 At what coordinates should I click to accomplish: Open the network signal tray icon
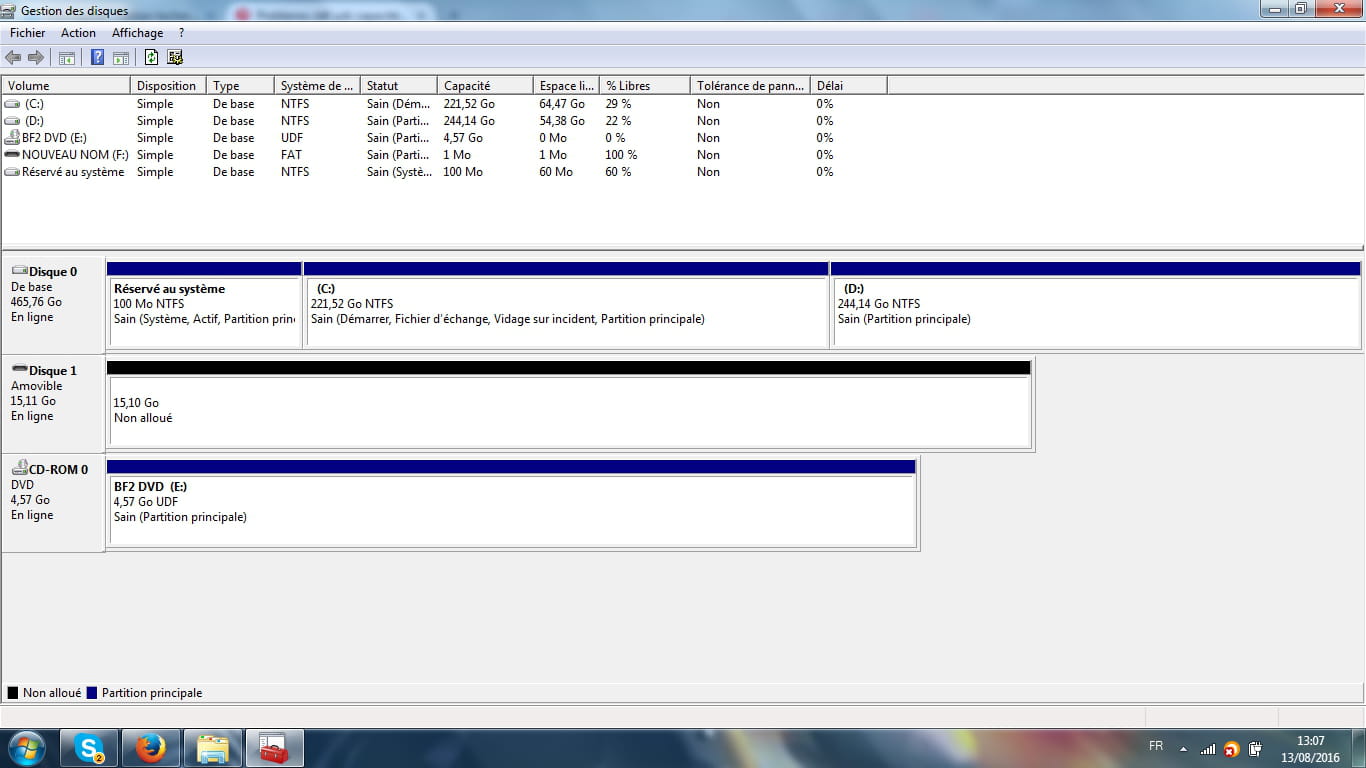[1208, 748]
